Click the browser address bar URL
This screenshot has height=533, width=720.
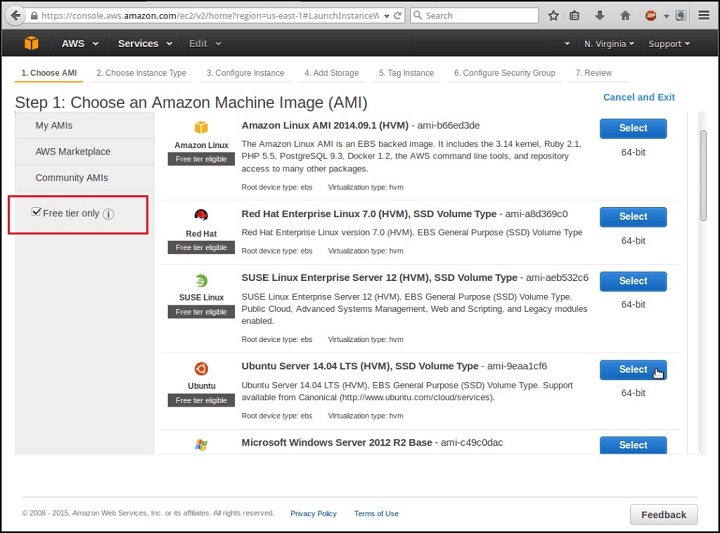[x=209, y=16]
